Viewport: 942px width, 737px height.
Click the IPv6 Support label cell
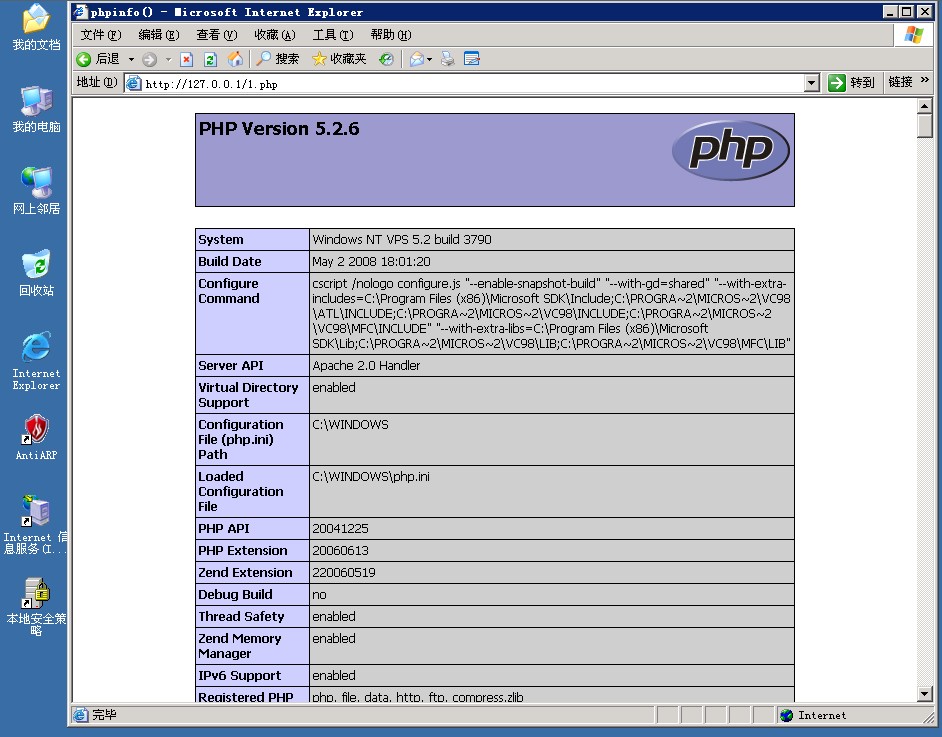pos(252,675)
